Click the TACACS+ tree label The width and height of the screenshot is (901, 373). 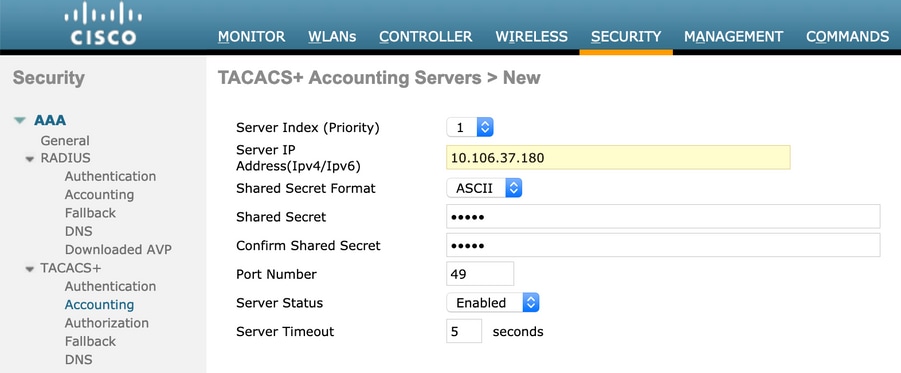(x=71, y=268)
